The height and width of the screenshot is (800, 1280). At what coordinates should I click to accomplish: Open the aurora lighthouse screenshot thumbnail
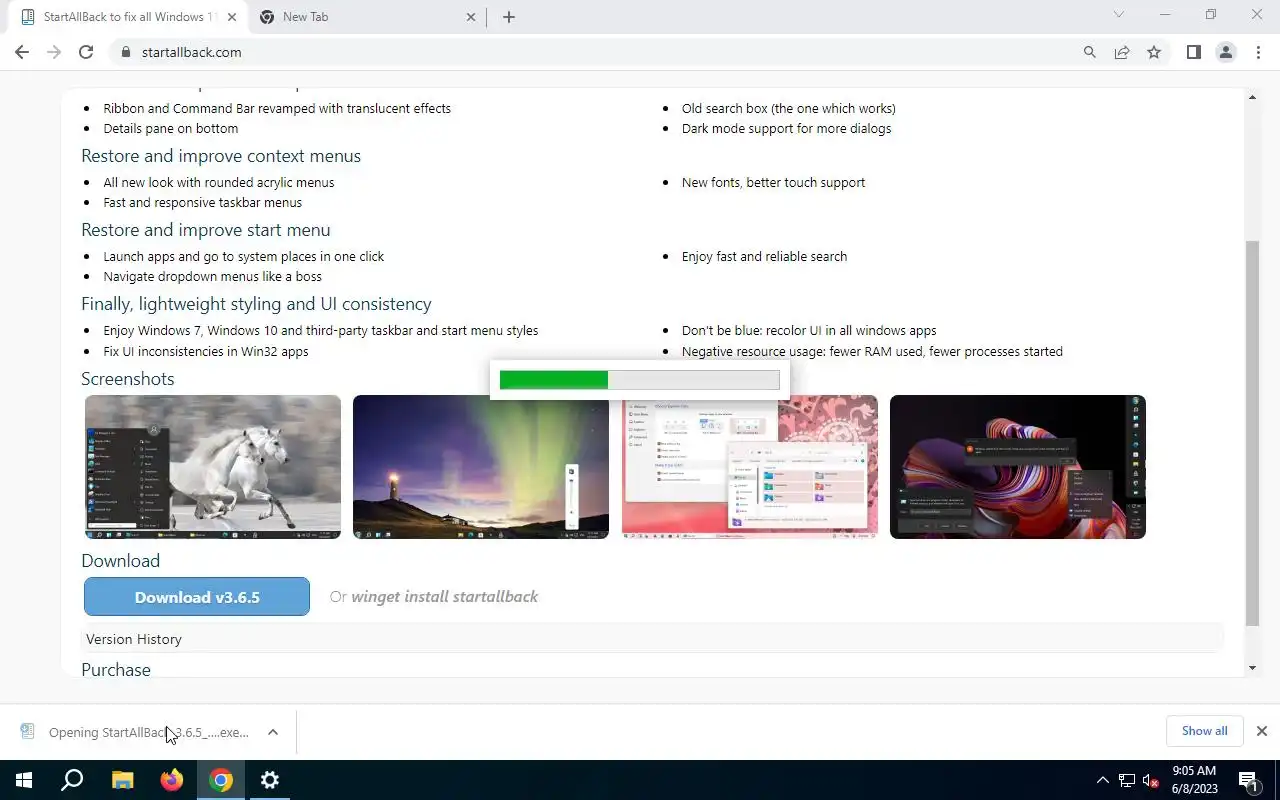tap(481, 467)
